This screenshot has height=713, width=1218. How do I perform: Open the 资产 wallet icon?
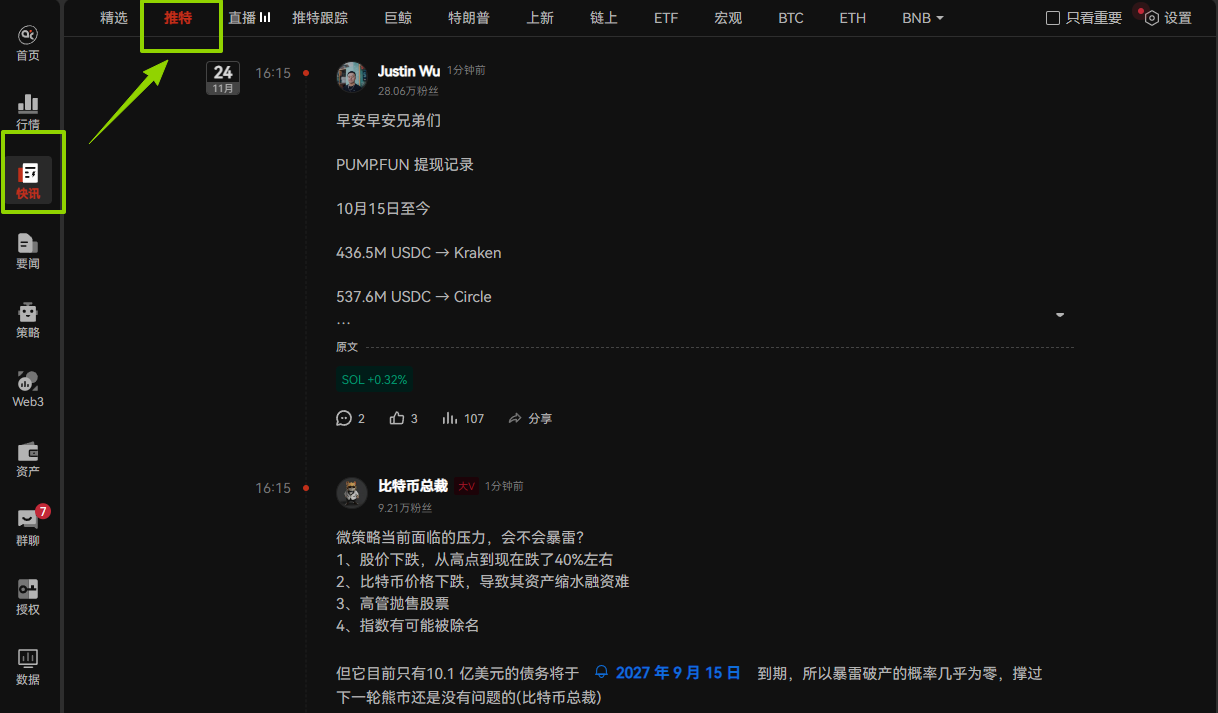pyautogui.click(x=28, y=458)
